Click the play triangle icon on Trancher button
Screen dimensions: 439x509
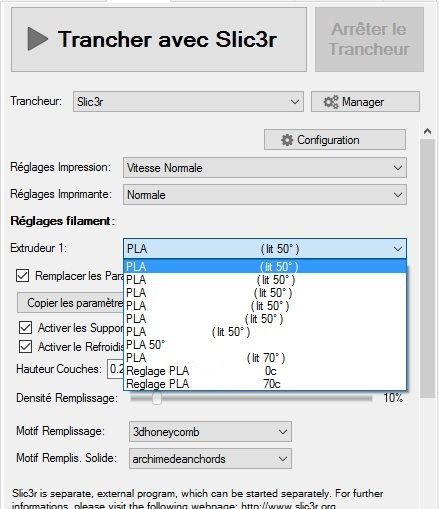[x=37, y=39]
